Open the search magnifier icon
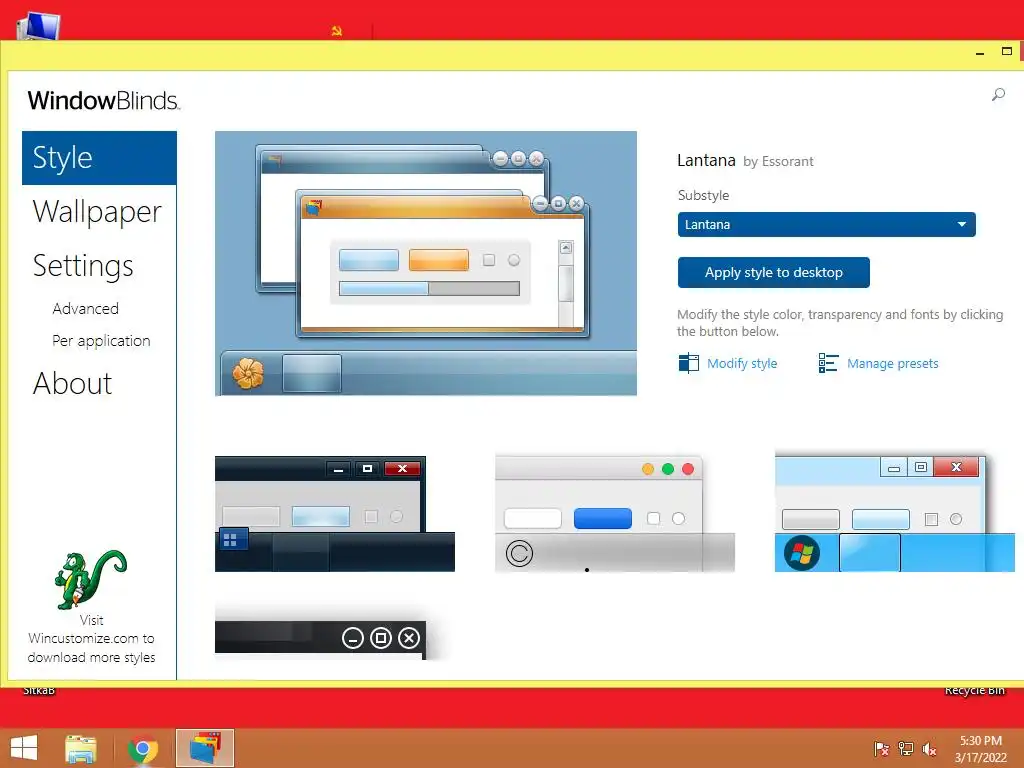This screenshot has height=768, width=1024. pos(998,95)
